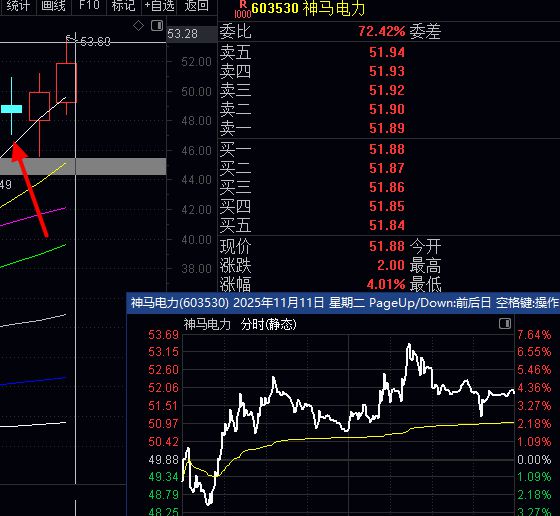This screenshot has height=516, width=560.
Task: Open the 画线 drawing tool
Action: (53, 6)
